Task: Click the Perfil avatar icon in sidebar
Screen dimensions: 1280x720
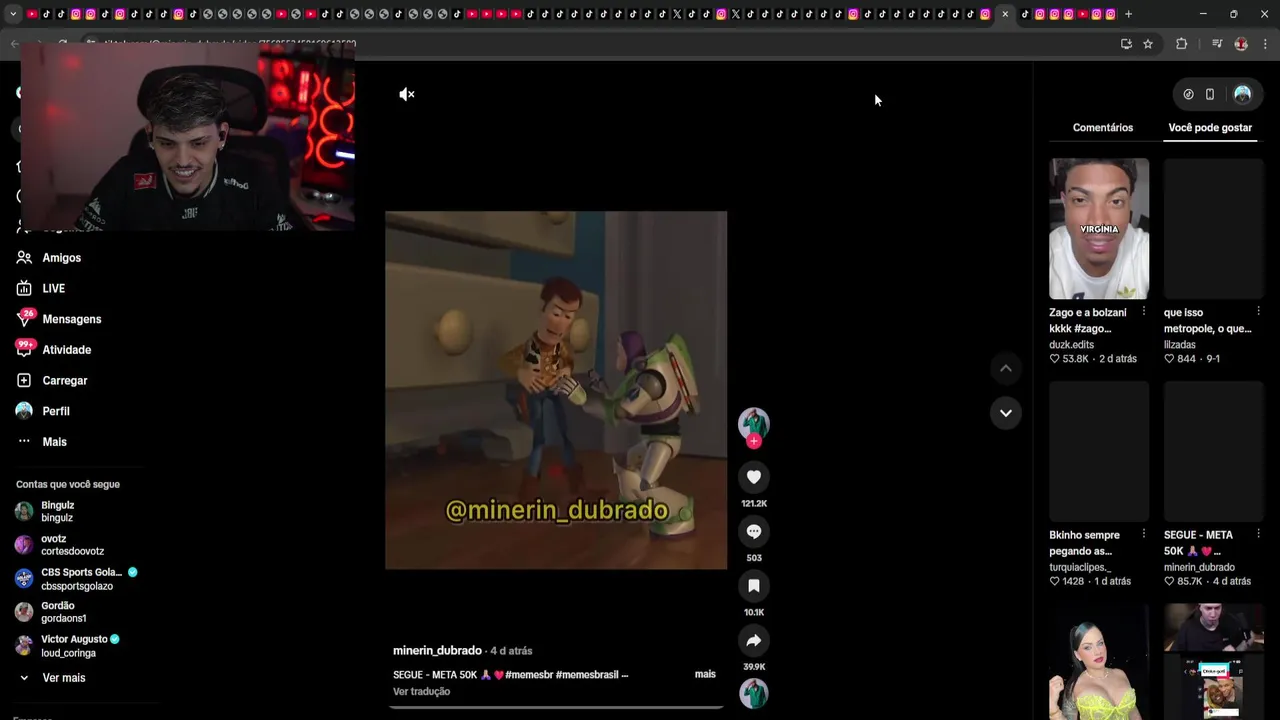Action: click(x=24, y=411)
